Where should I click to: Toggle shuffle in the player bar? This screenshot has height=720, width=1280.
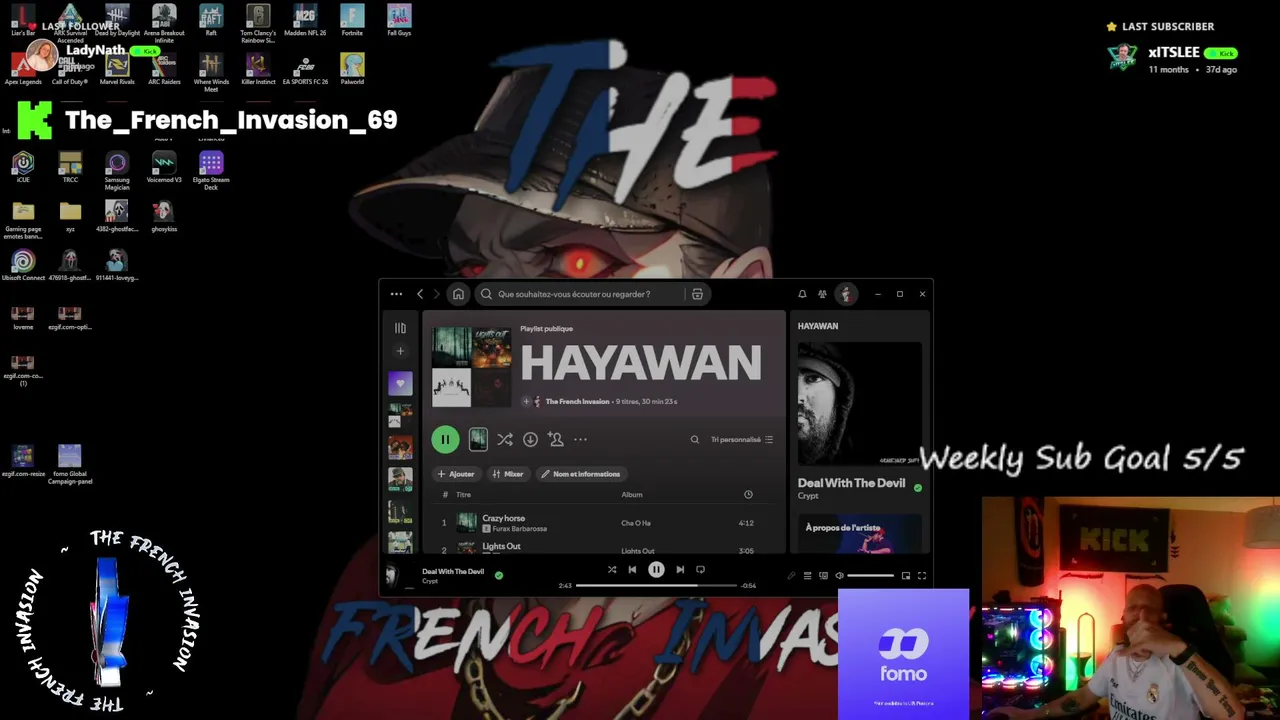(x=612, y=570)
